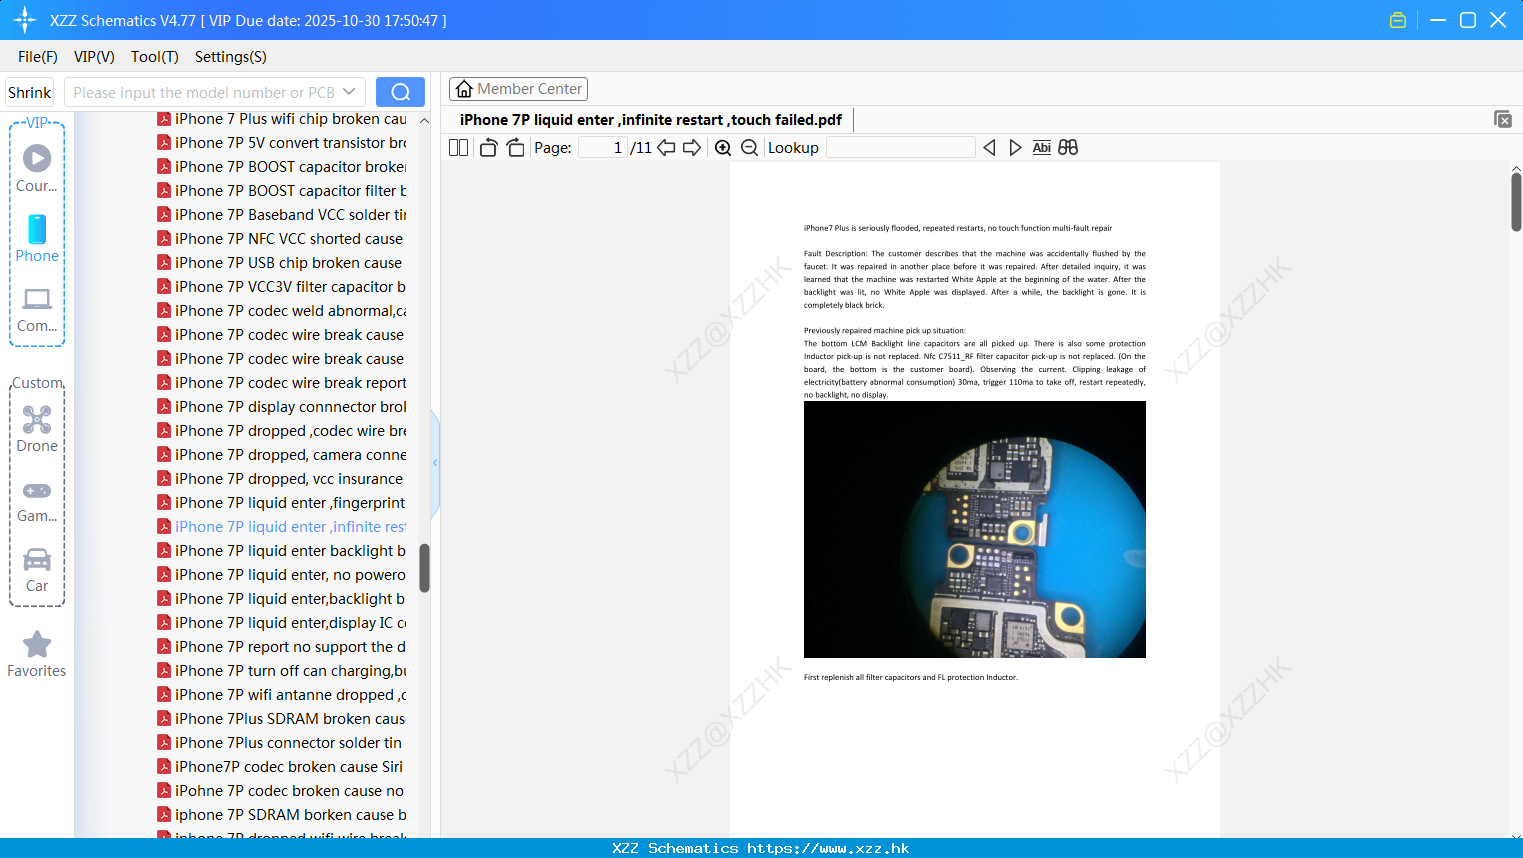
Task: Open iPhone 7P USB chip broken file
Action: [x=280, y=263]
